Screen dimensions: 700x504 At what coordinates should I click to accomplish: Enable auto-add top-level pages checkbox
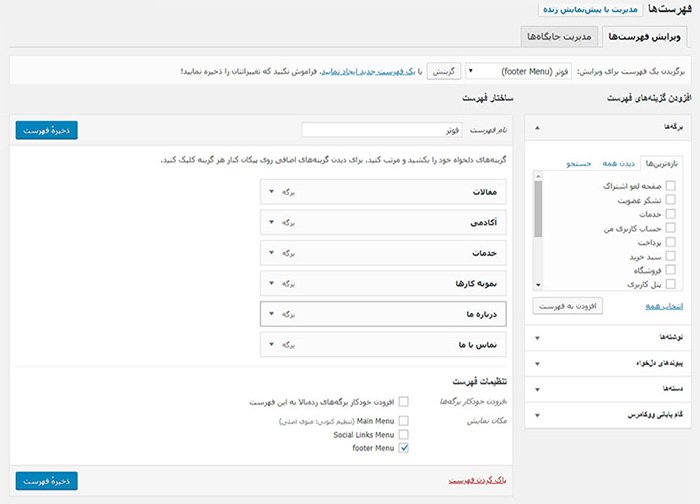[404, 402]
